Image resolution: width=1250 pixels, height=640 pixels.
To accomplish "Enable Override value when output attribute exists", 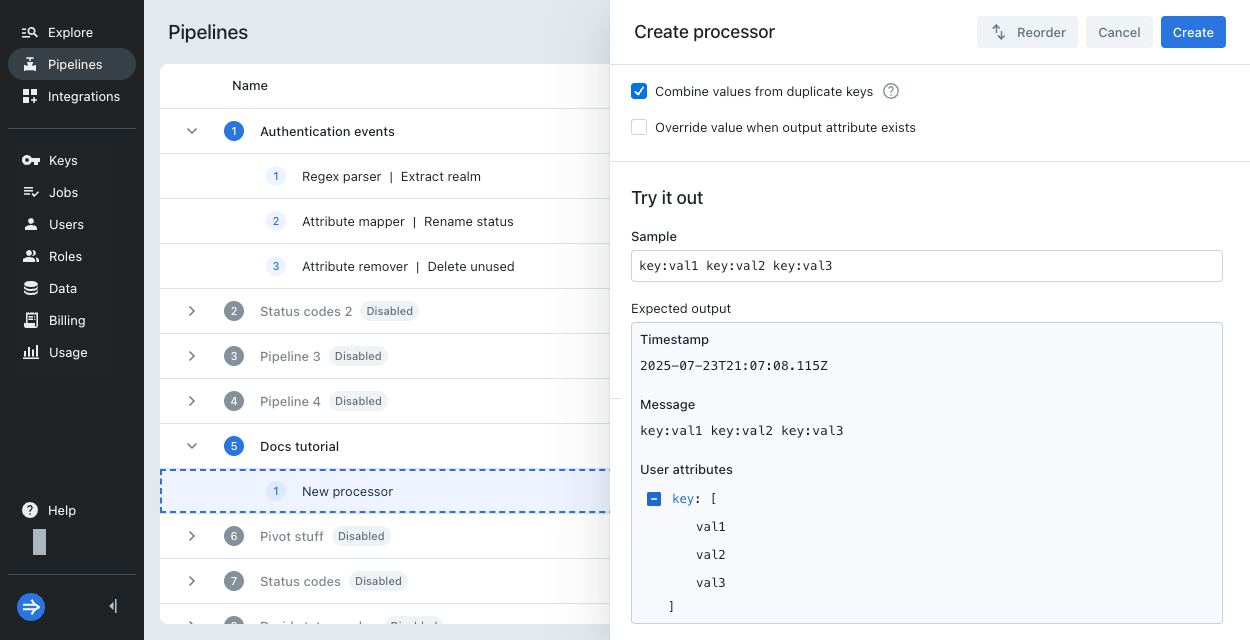I will [639, 127].
